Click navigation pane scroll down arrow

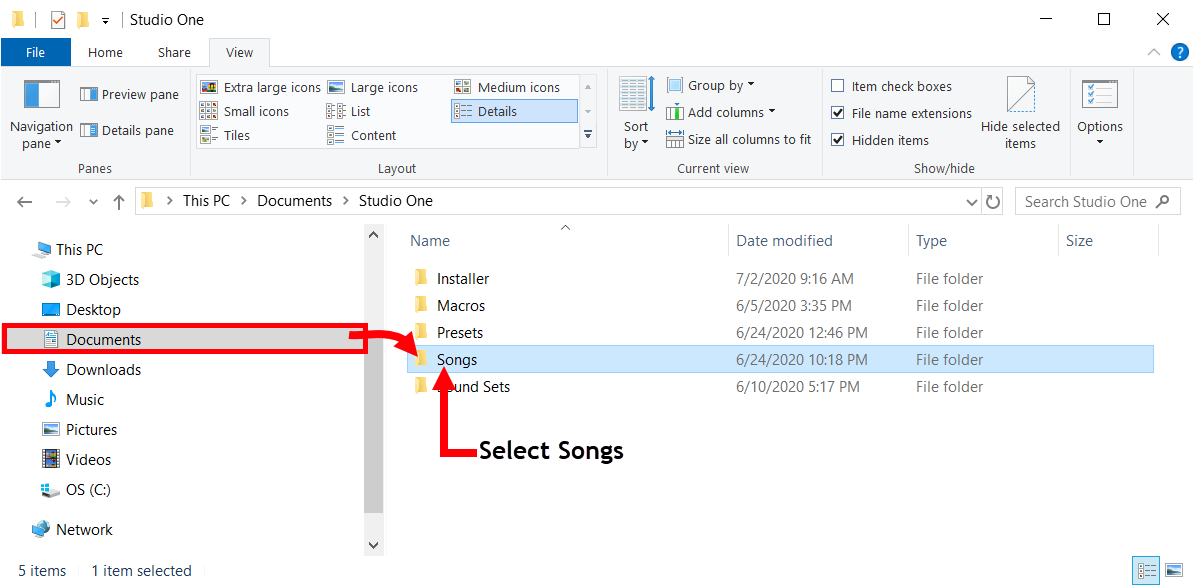pyautogui.click(x=373, y=545)
